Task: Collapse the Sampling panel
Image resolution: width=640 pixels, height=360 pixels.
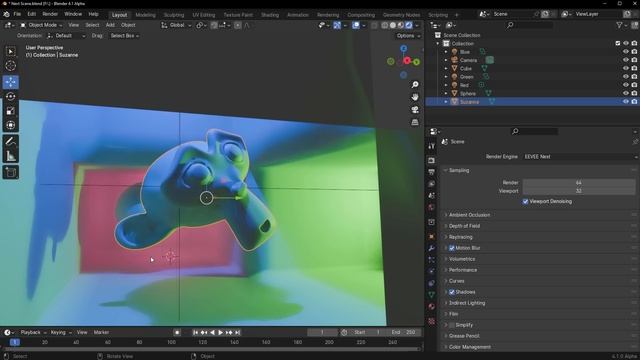Action: pos(459,171)
